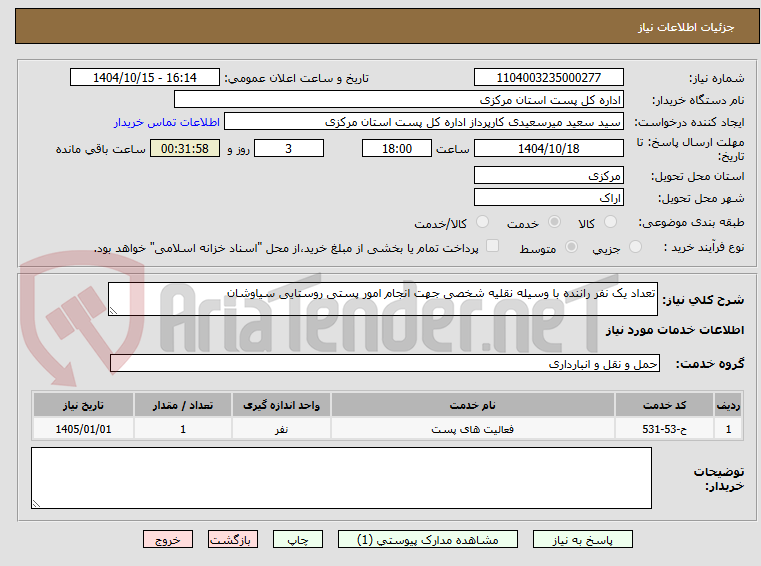Click the request creator name field
This screenshot has height=566, width=761.
click(x=424, y=122)
